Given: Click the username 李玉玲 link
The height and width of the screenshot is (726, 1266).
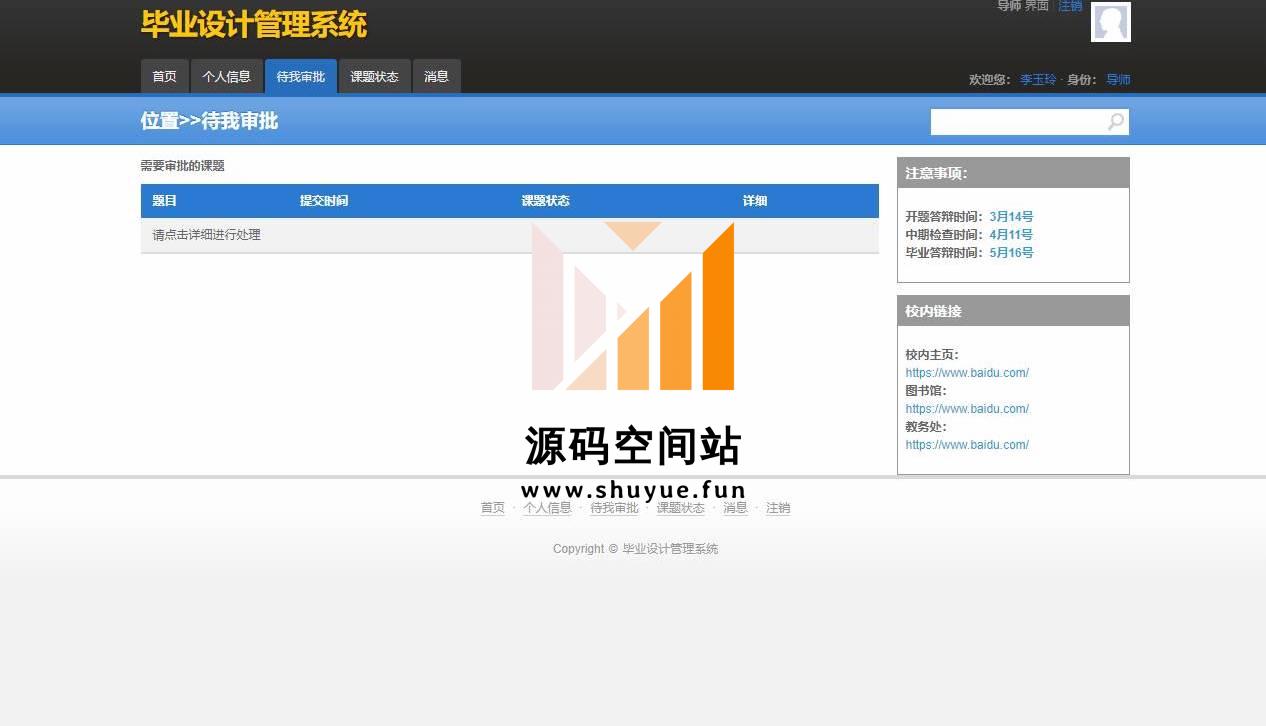Looking at the screenshot, I should point(1038,79).
